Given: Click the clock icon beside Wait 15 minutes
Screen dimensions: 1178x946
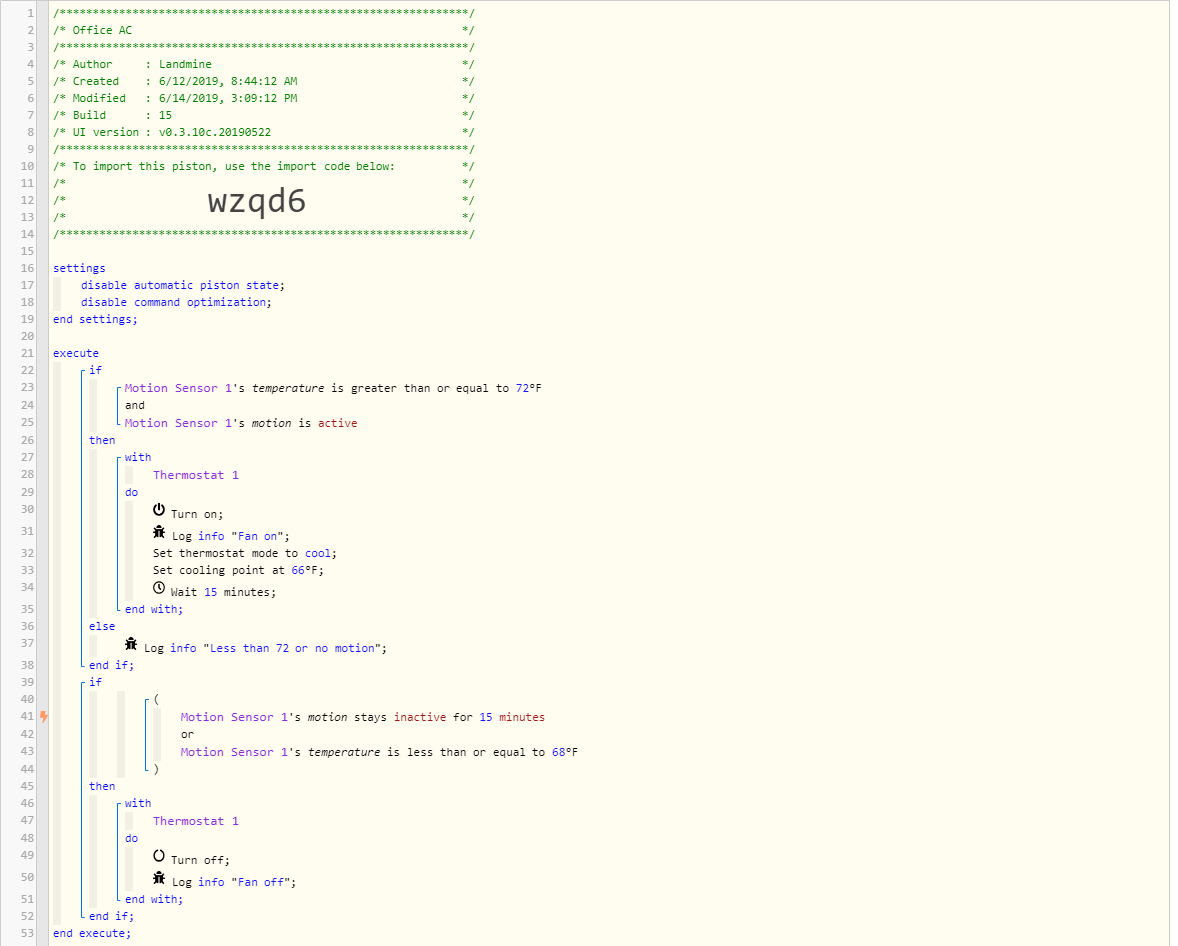Looking at the screenshot, I should [159, 588].
